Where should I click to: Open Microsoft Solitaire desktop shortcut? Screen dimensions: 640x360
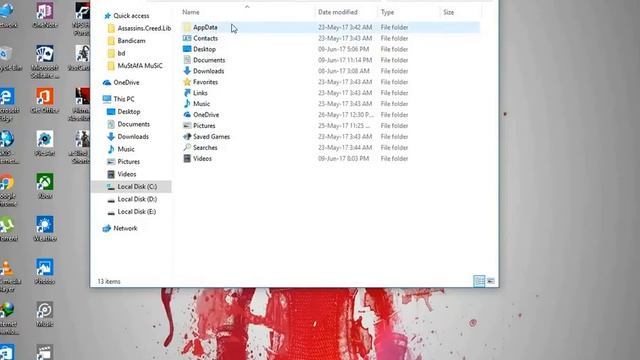click(44, 62)
